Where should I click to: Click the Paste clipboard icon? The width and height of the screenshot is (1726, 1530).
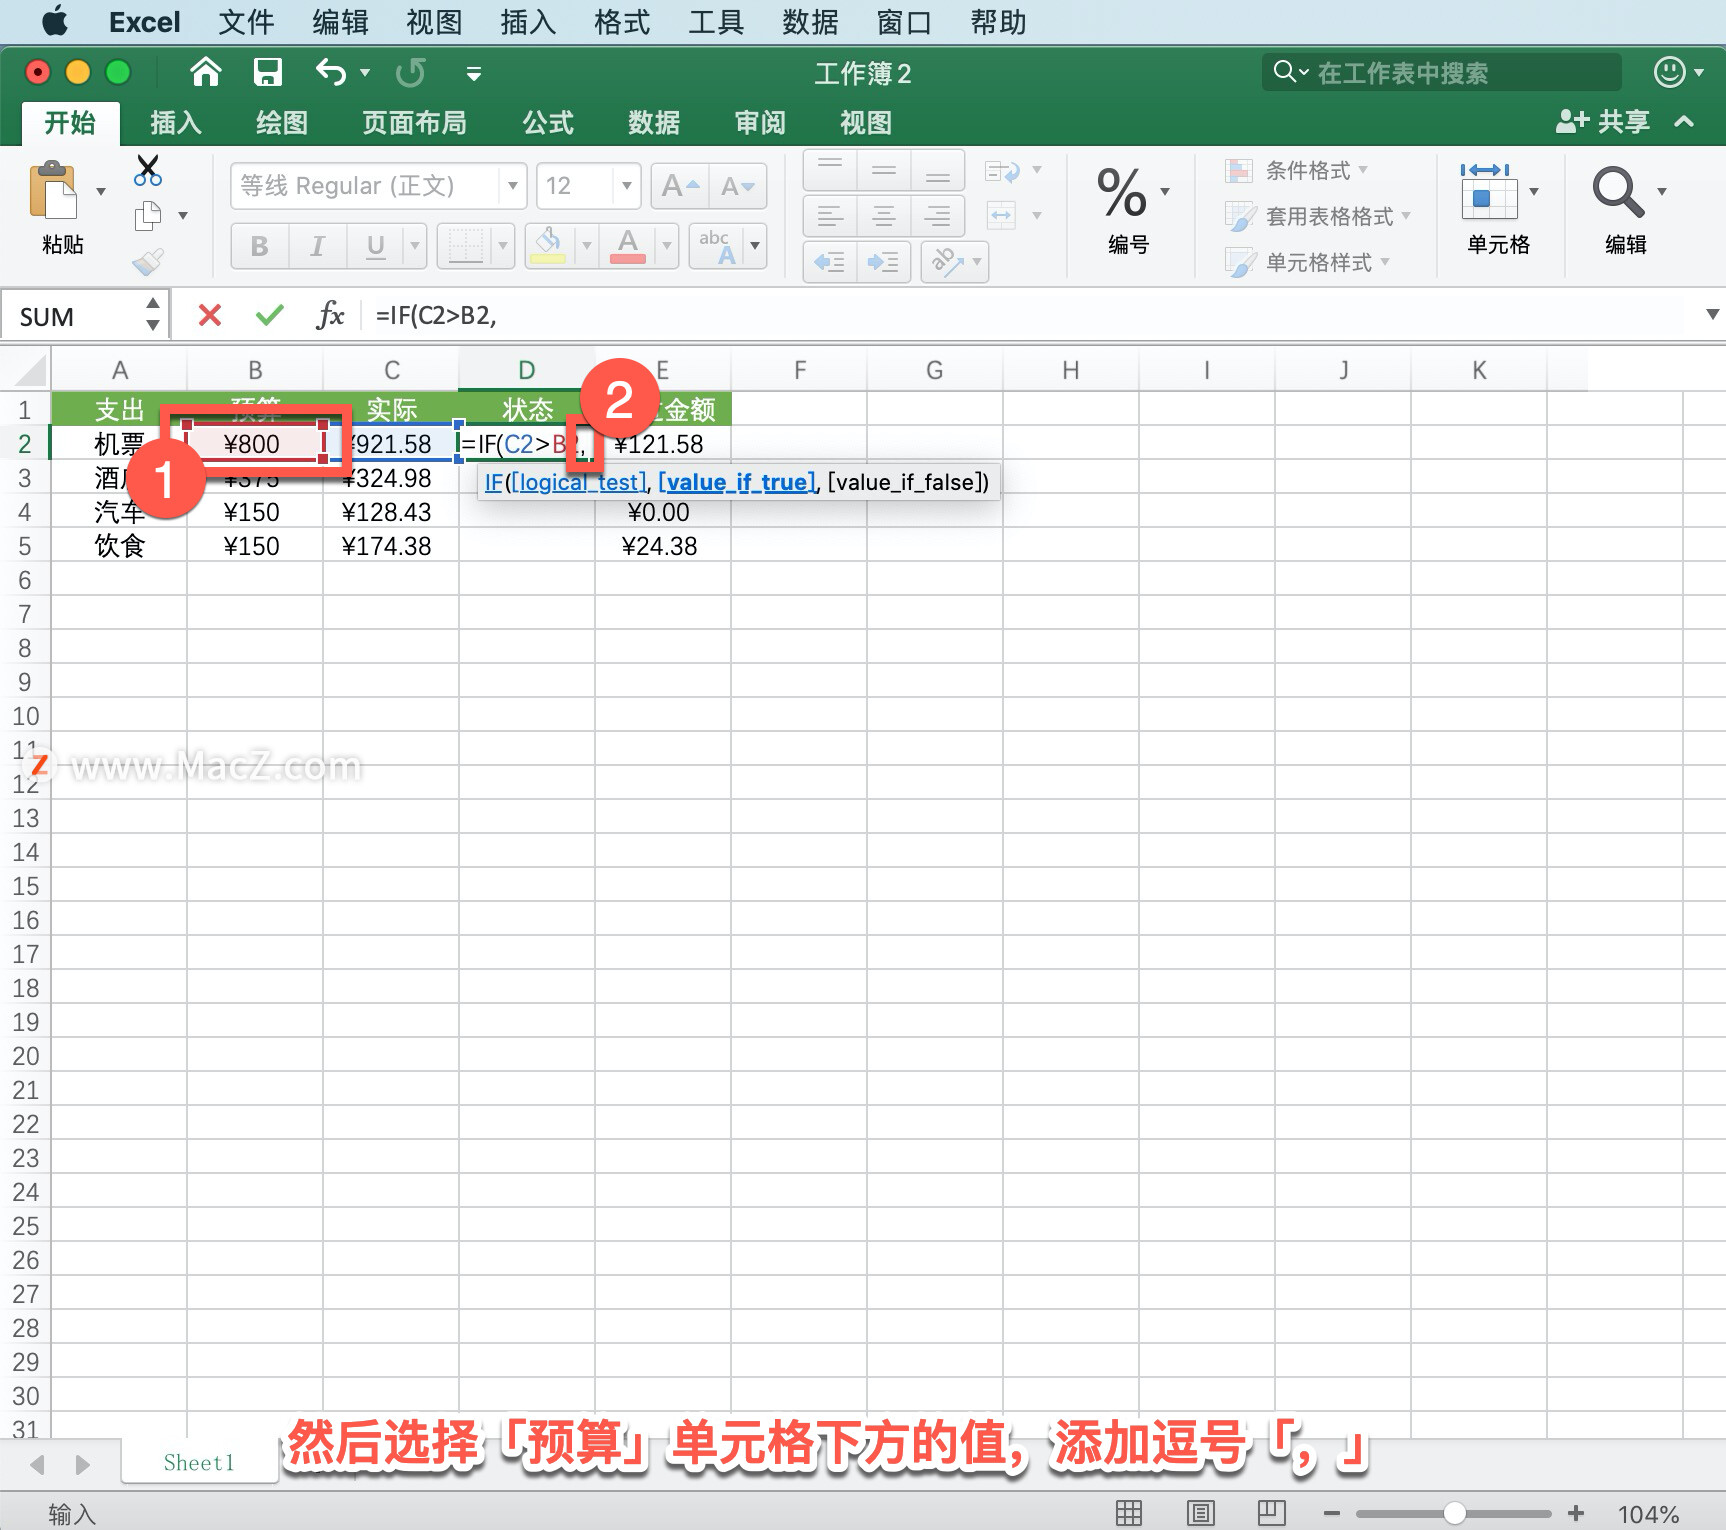[x=54, y=190]
